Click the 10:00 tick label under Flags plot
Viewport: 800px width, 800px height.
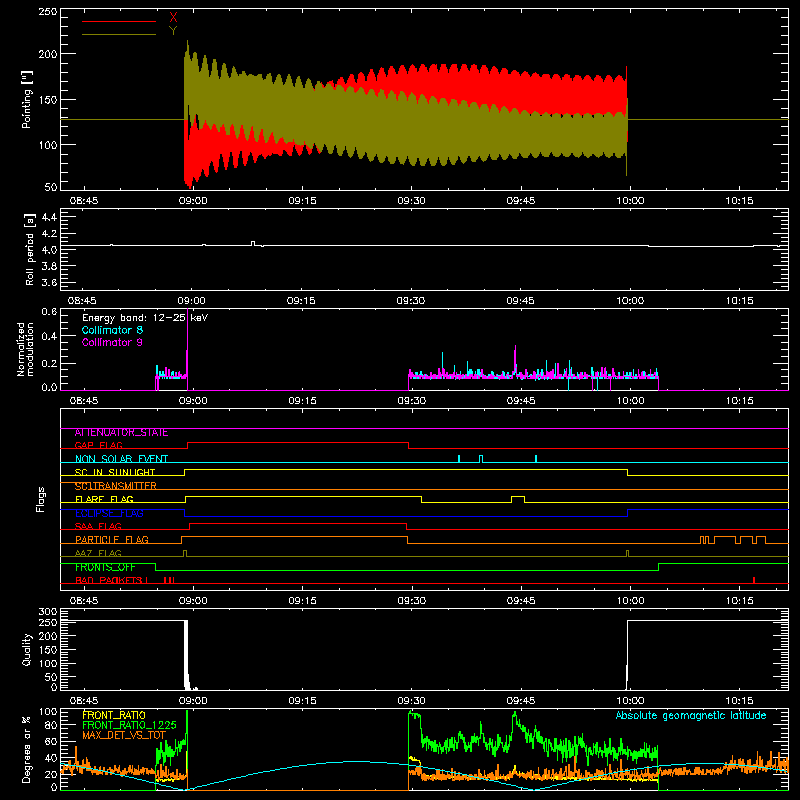point(630,601)
